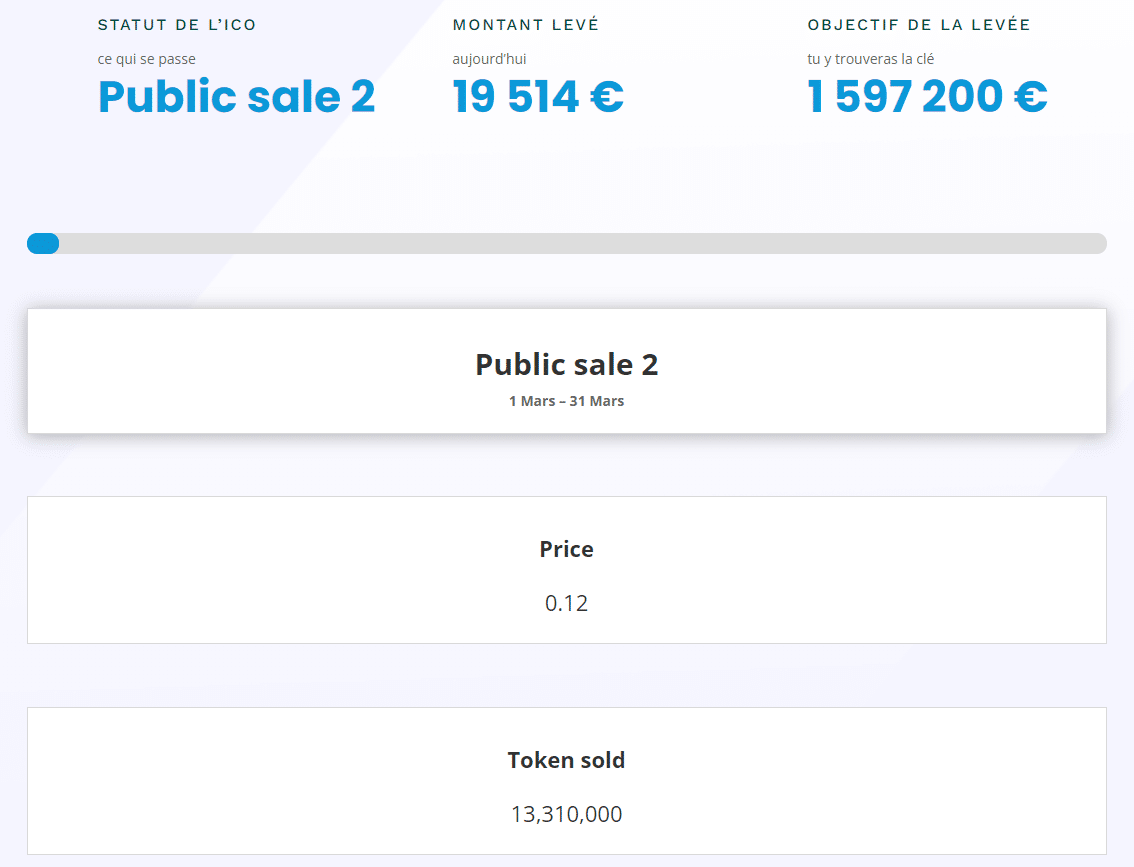
Task: Click the 'MONTANT LEVÉ' label
Action: (526, 25)
